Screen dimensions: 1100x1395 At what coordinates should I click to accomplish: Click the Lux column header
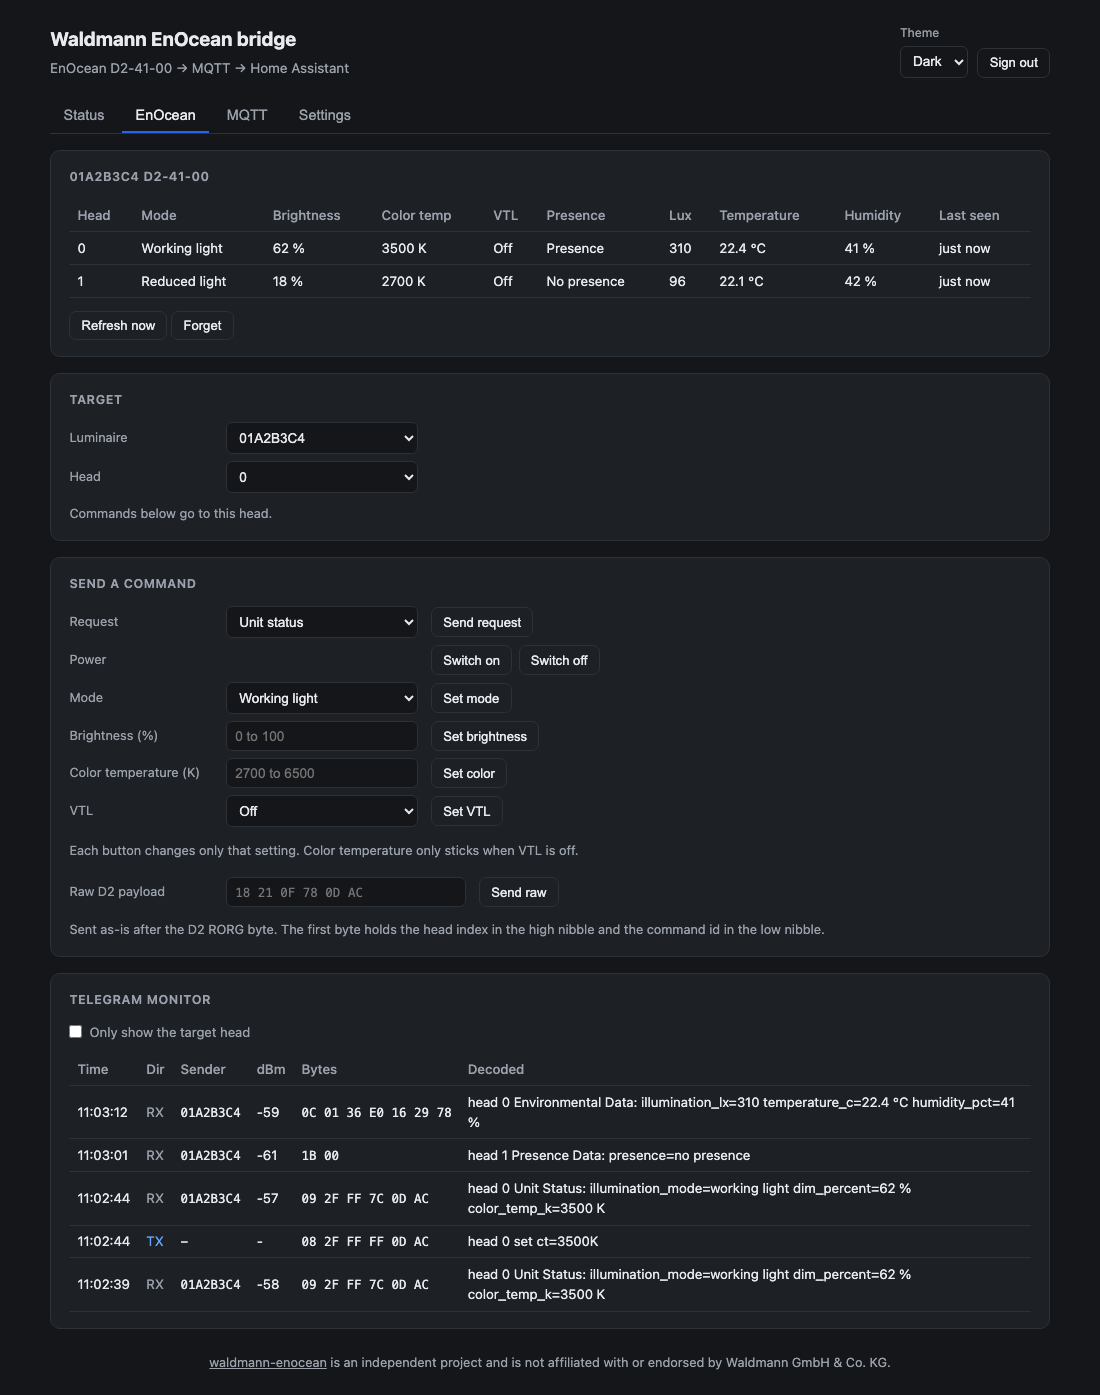coord(680,215)
